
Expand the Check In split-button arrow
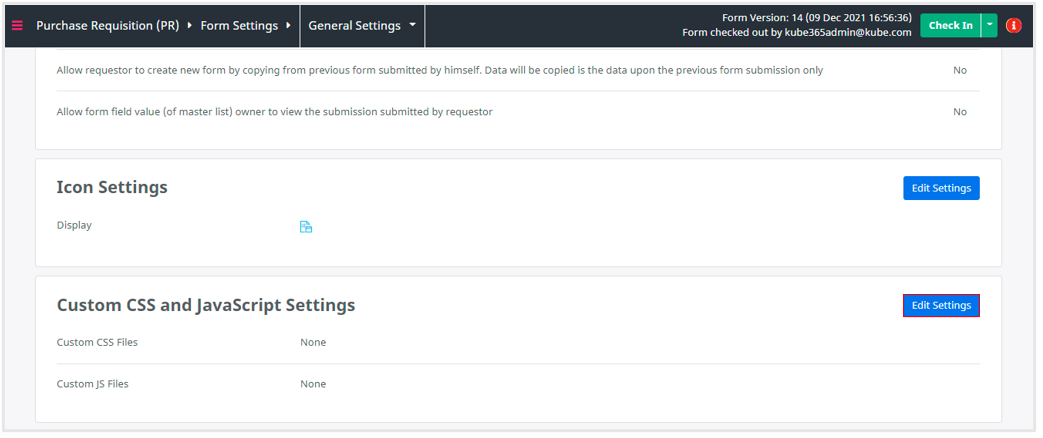pyautogui.click(x=989, y=25)
